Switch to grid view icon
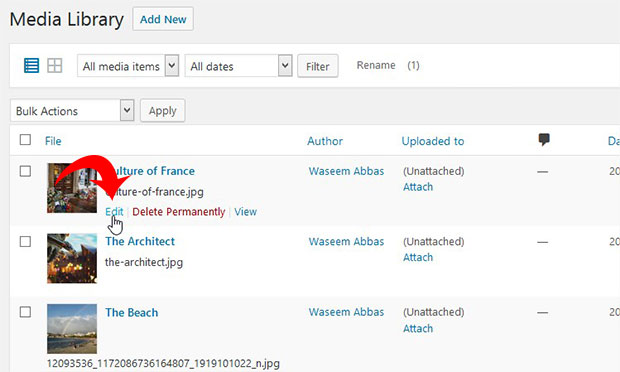Image resolution: width=620 pixels, height=372 pixels. coord(55,66)
